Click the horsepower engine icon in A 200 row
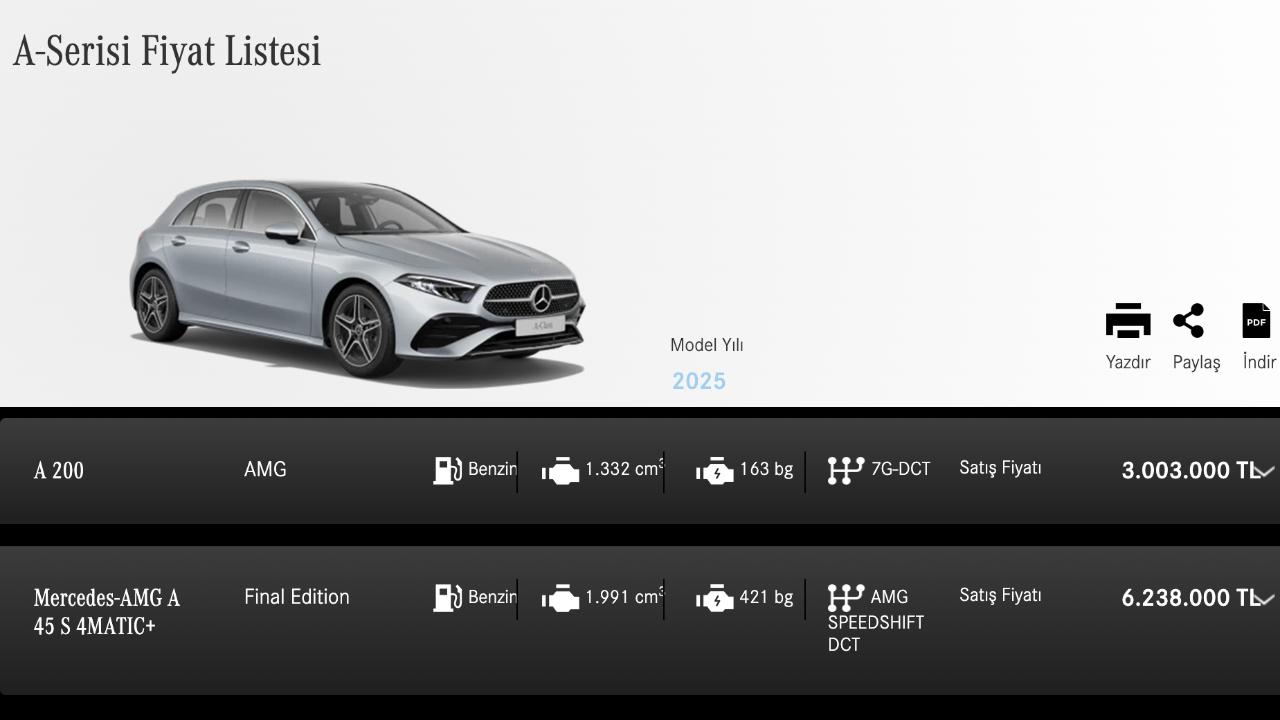 (714, 471)
